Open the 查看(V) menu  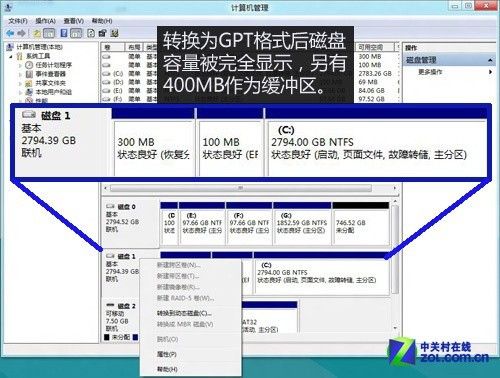click(x=74, y=21)
